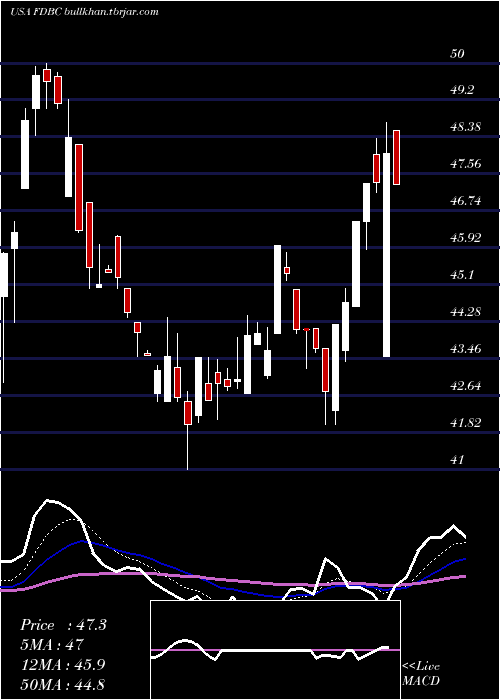Select the 43.46 price axis label
Viewport: 500px width, 700px height.
[466, 349]
